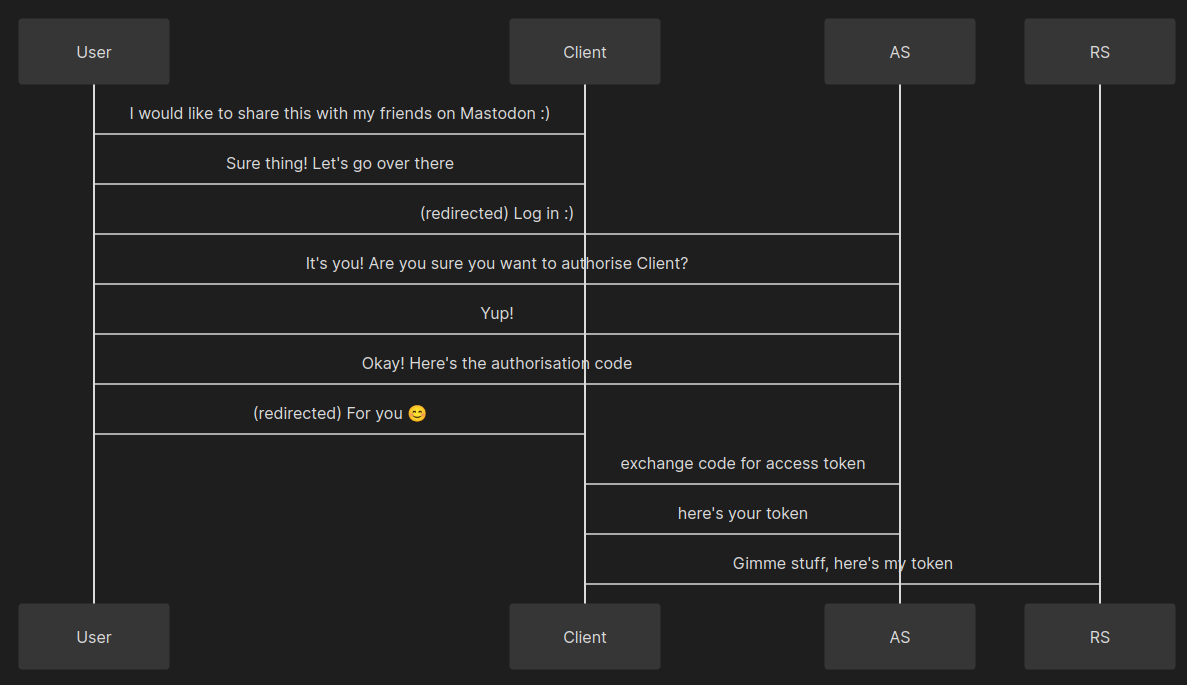This screenshot has height=685, width=1187.
Task: Click the arrow line beneath 'here's your token'
Action: tap(743, 534)
